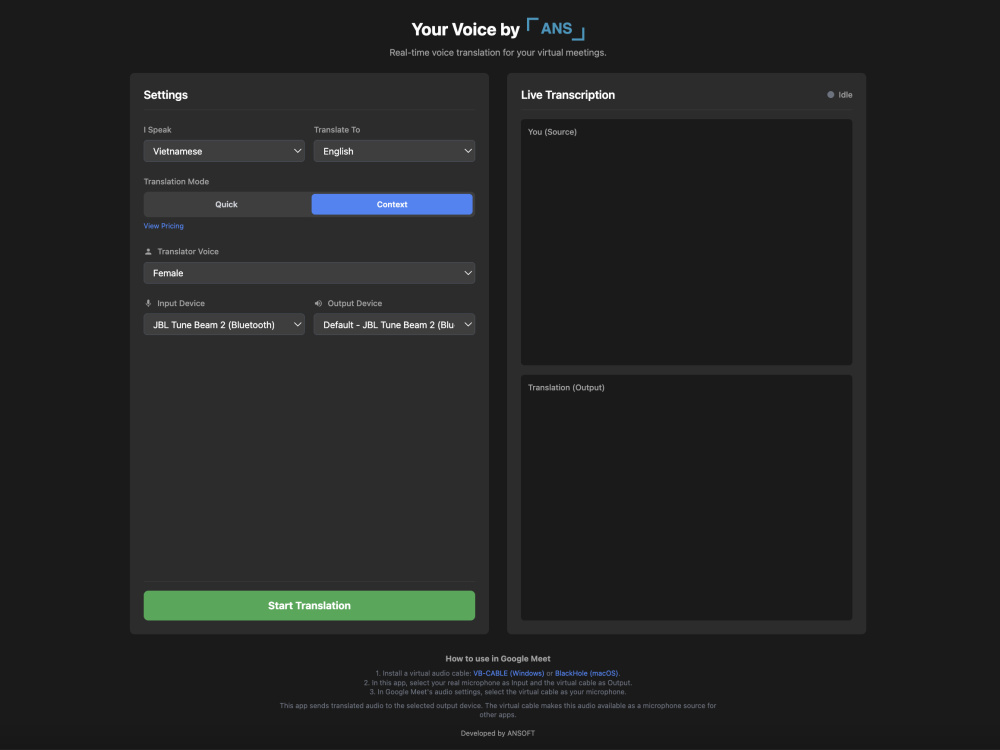Click the microphone icon beside Input Device
The height and width of the screenshot is (750, 1000).
coord(148,304)
